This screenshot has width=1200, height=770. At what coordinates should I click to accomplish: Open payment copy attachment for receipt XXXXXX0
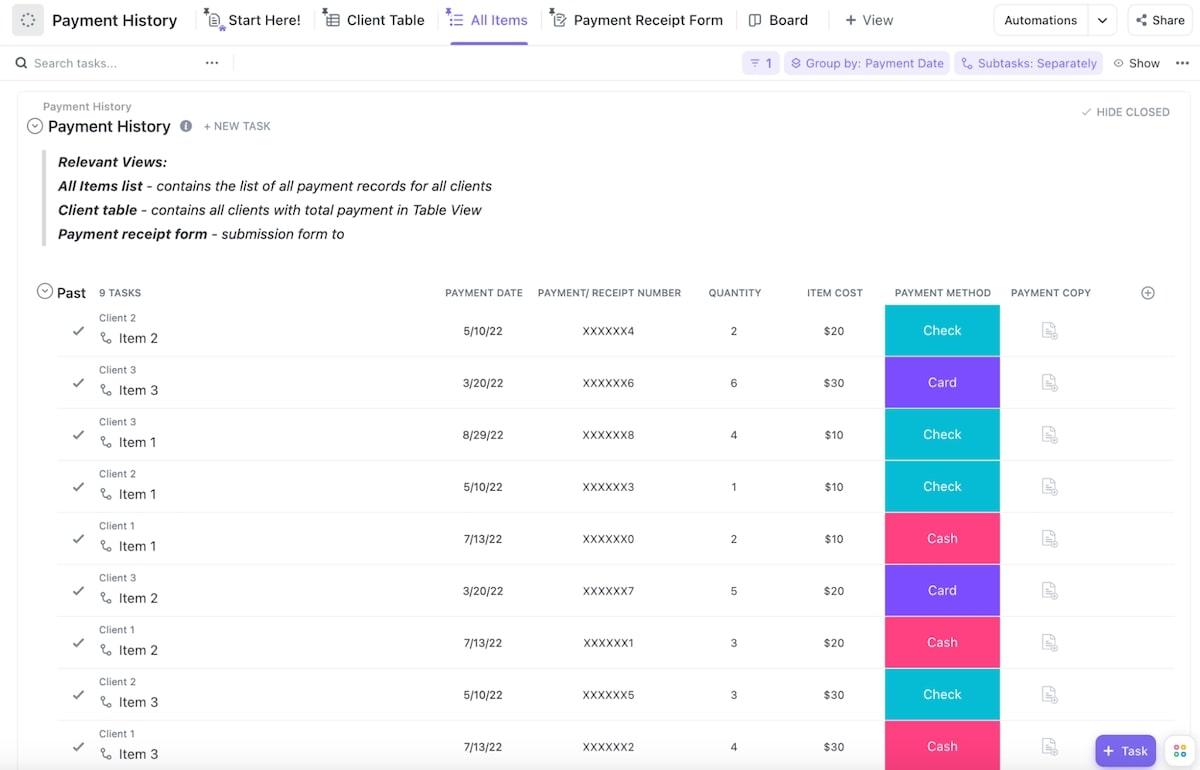point(1049,539)
